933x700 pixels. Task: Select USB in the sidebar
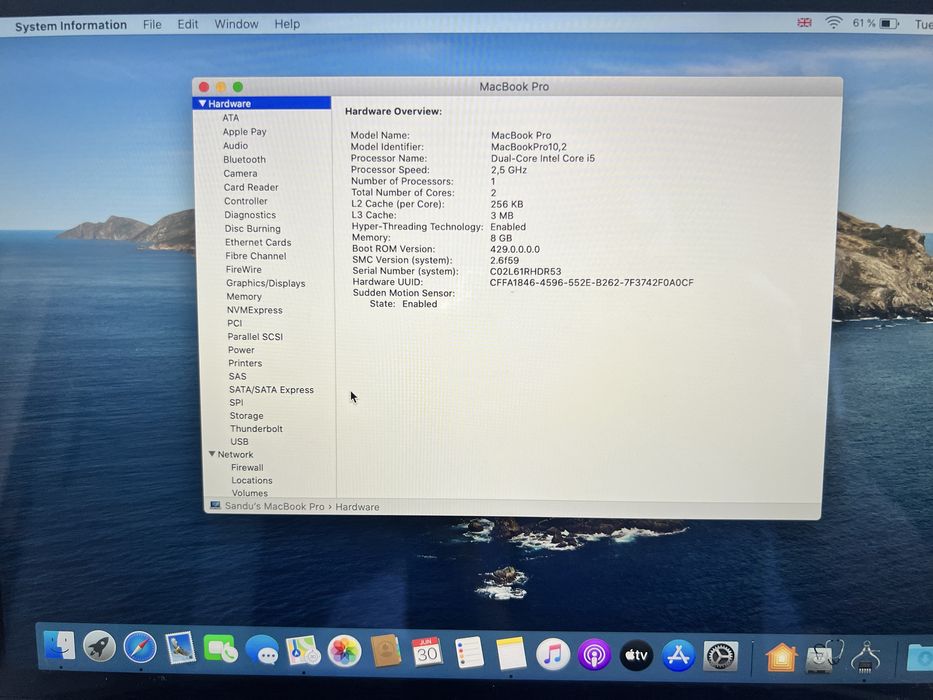(240, 442)
